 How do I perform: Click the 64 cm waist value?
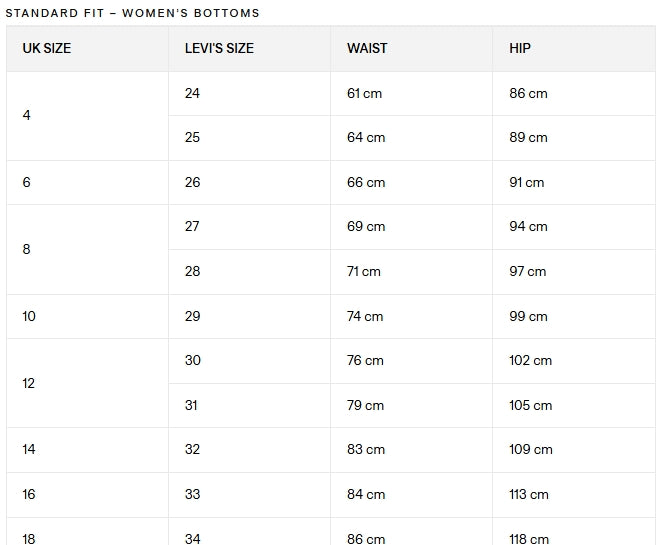[x=366, y=138]
